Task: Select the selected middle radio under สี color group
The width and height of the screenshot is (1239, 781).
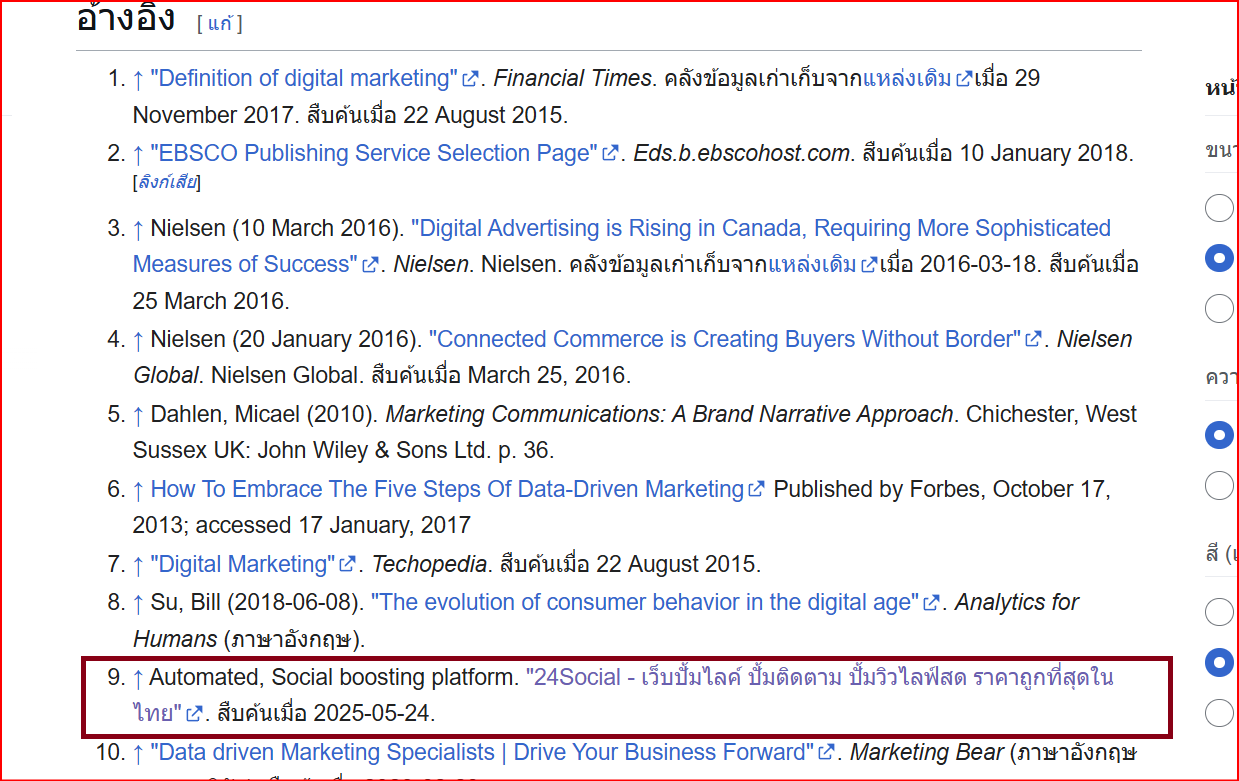Action: pyautogui.click(x=1219, y=662)
